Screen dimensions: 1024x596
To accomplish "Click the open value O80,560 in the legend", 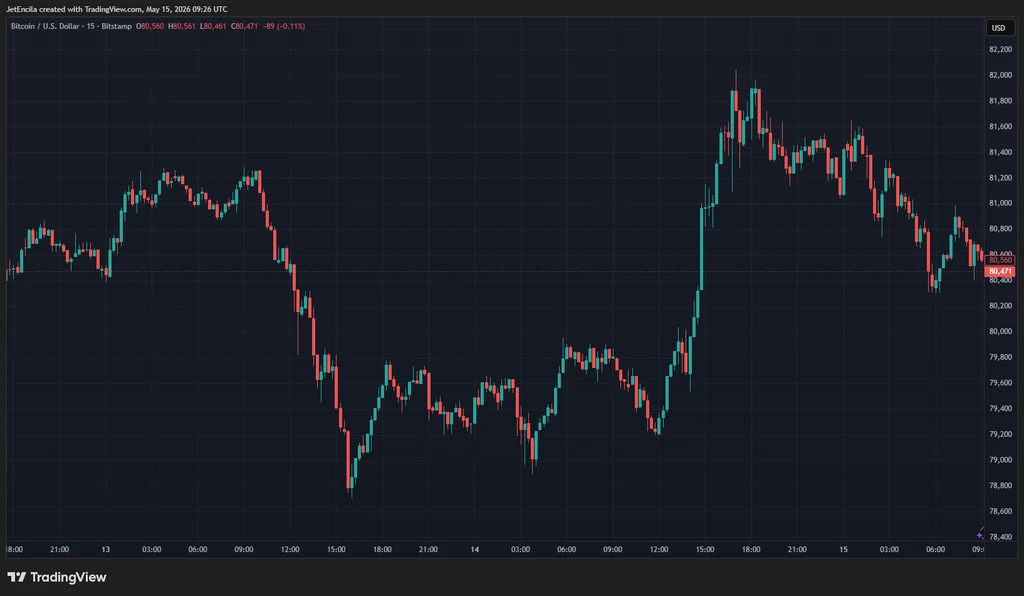I will [x=150, y=26].
